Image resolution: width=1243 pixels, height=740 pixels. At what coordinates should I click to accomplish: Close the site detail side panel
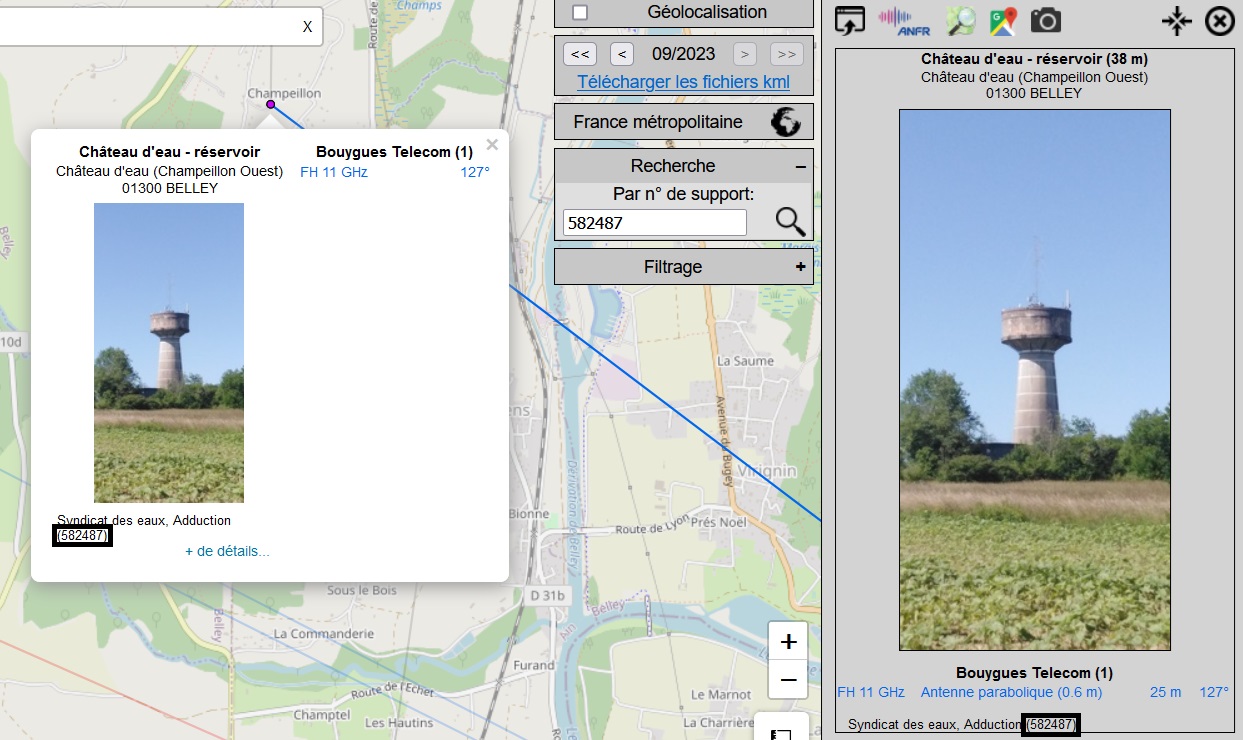pyautogui.click(x=1220, y=21)
